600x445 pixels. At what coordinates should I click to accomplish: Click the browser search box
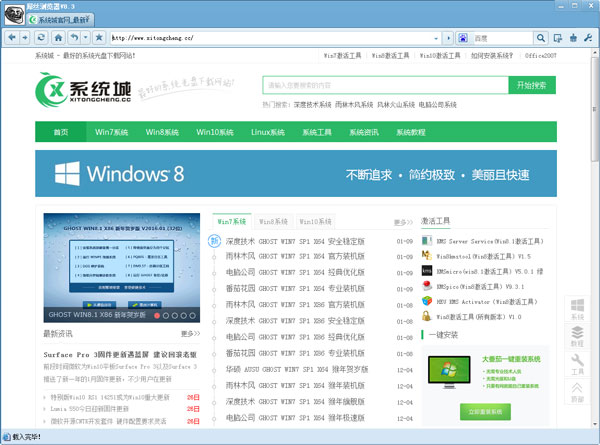502,38
